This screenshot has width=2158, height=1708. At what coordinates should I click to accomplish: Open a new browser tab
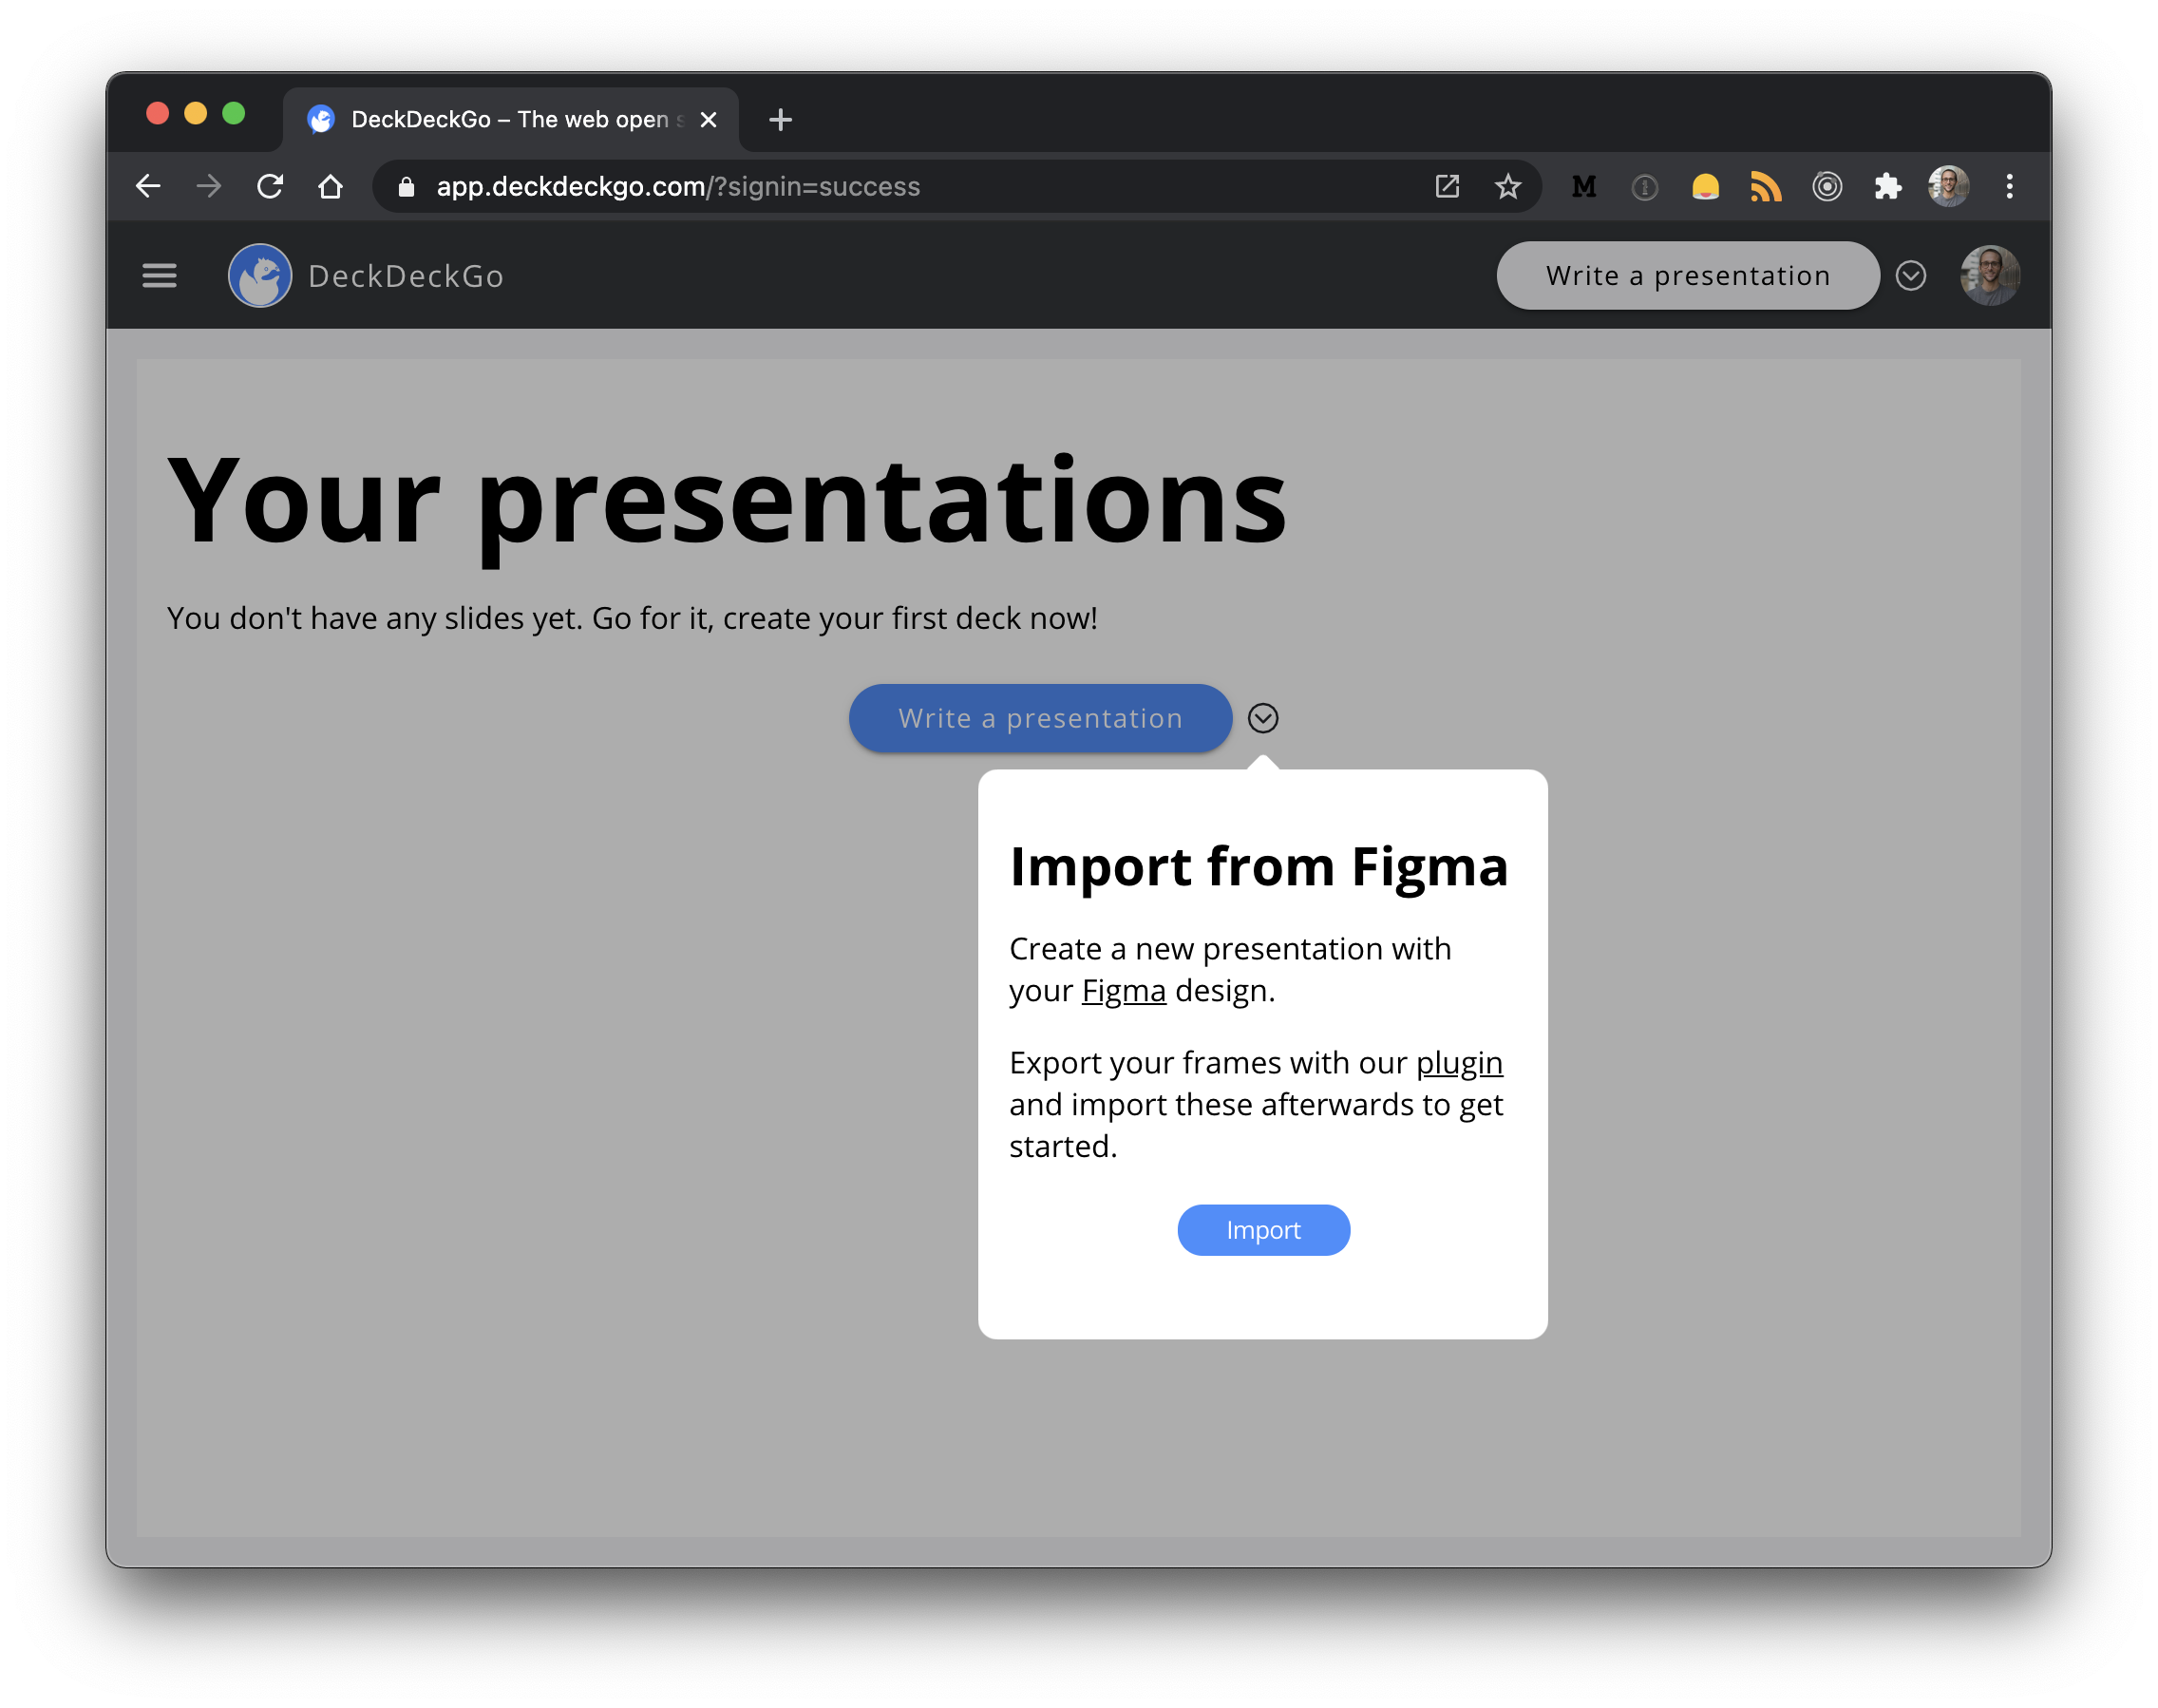pos(780,120)
